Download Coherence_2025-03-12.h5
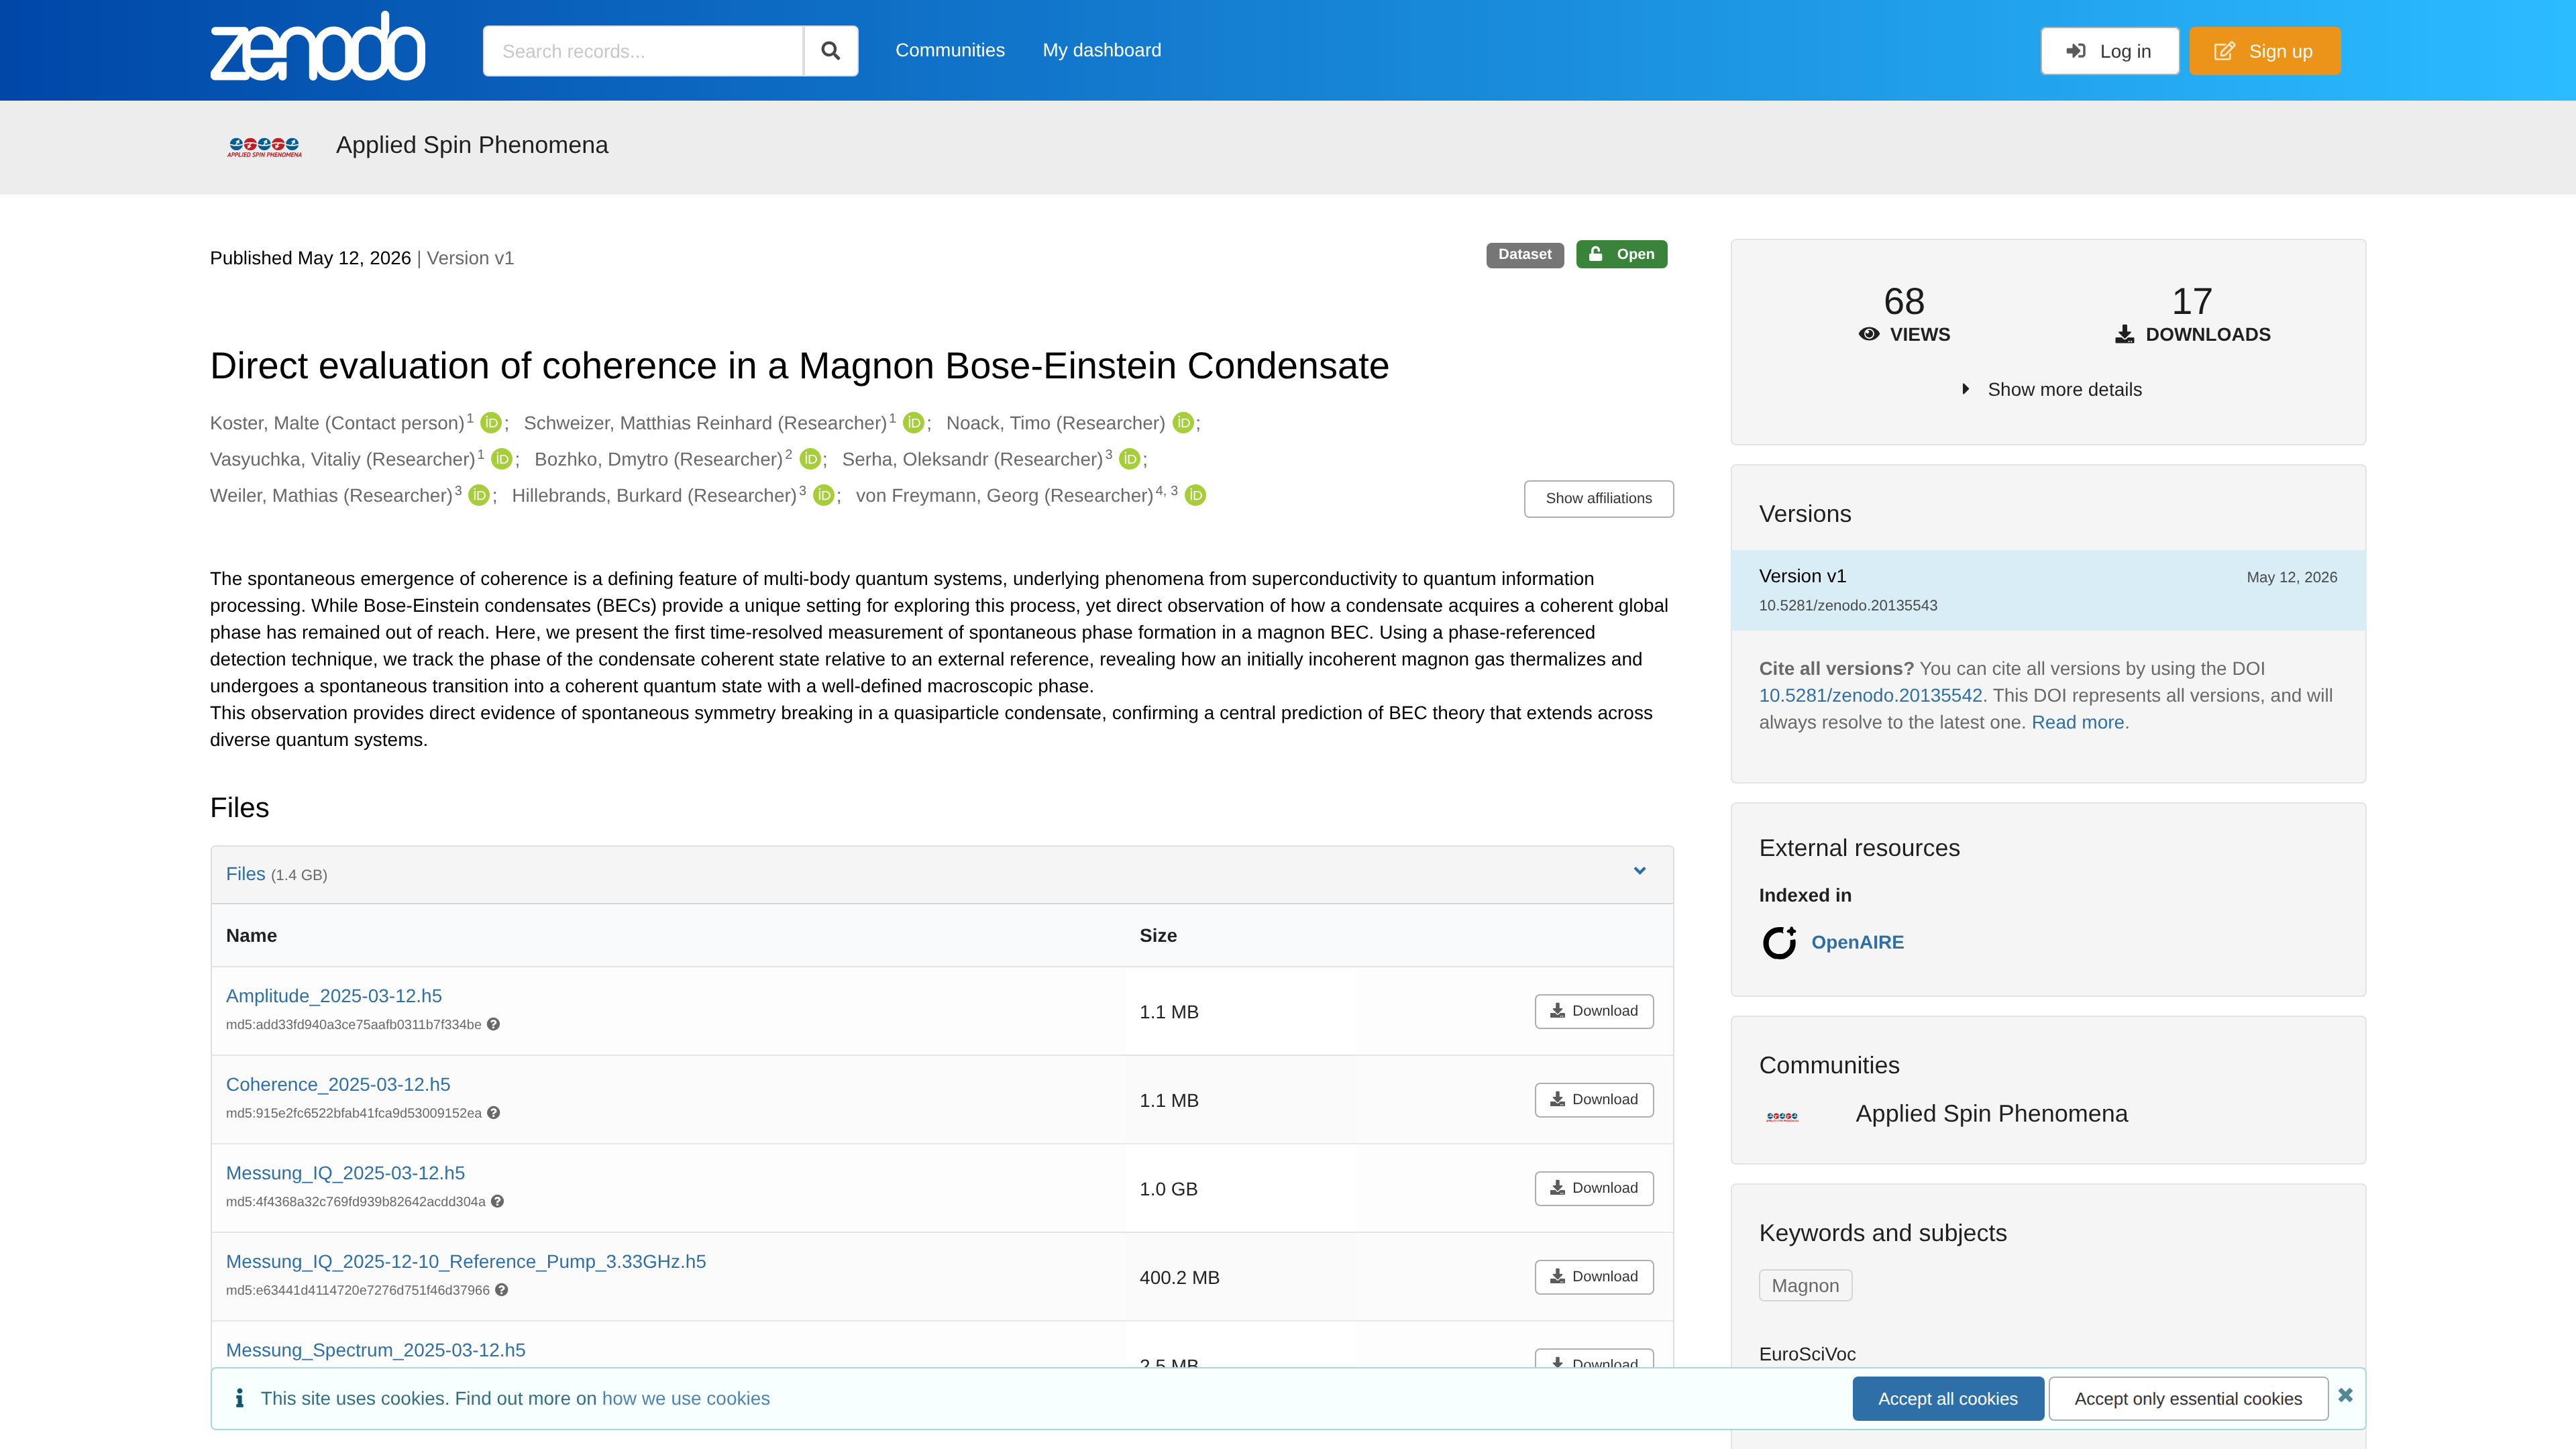This screenshot has height=1449, width=2576. (1594, 1099)
